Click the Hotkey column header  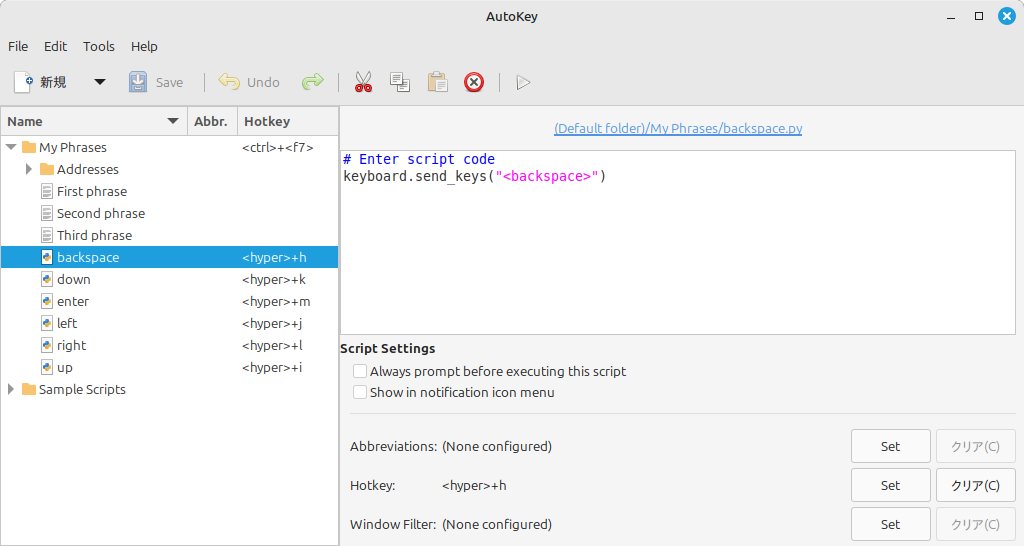(x=287, y=121)
